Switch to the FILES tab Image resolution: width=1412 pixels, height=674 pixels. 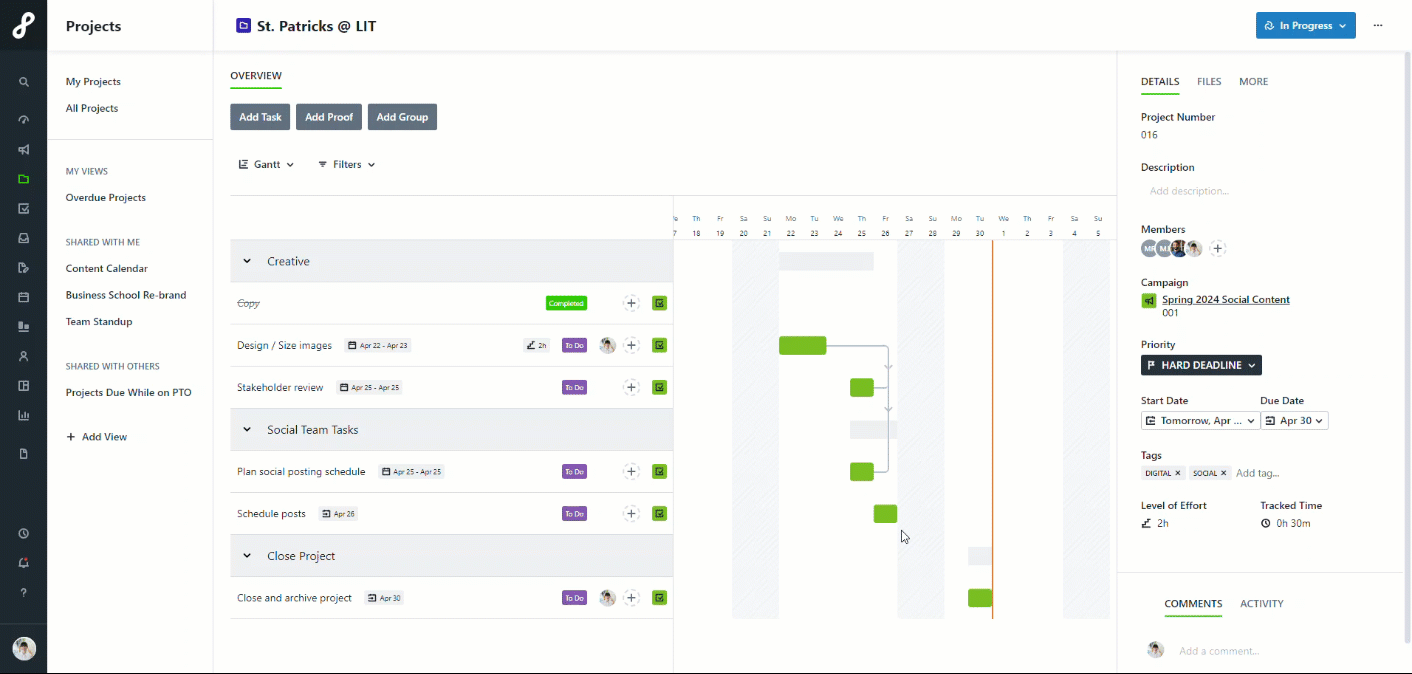point(1209,82)
